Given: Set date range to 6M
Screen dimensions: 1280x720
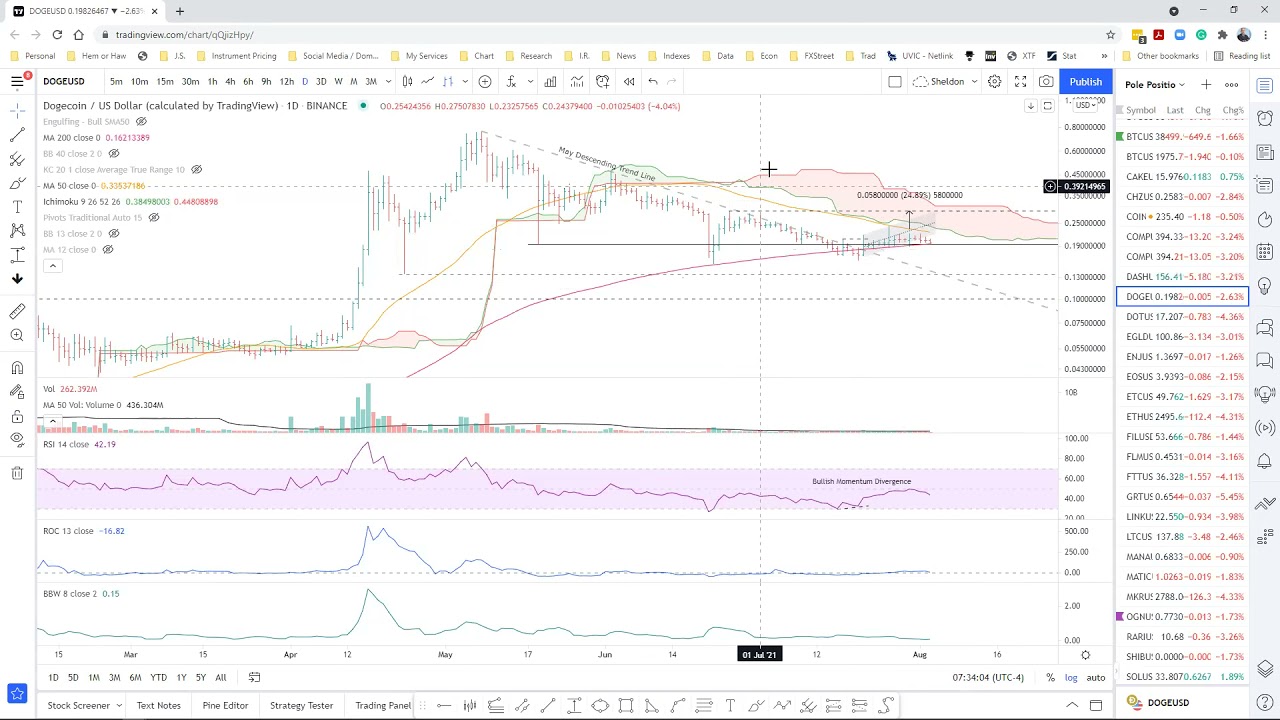Looking at the screenshot, I should pos(135,678).
